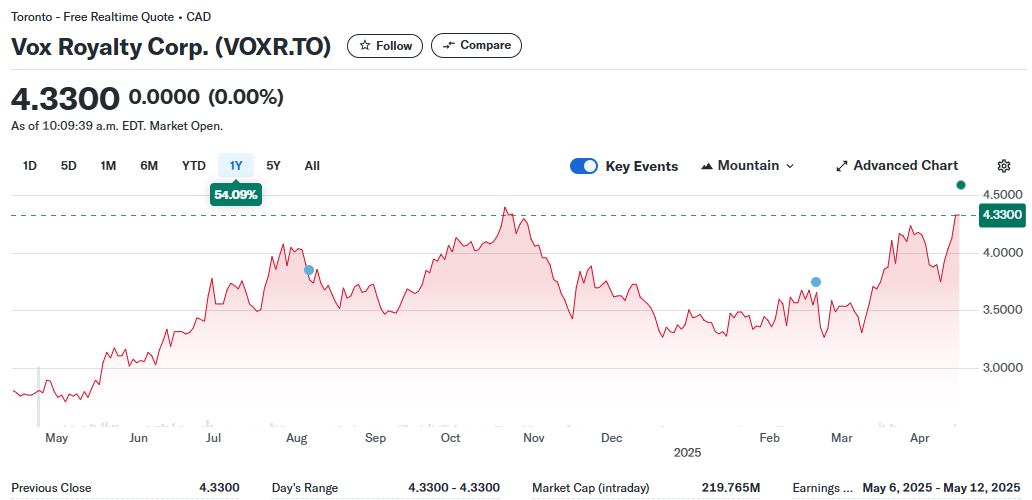Open the Compare stocks button
1032x500 pixels.
tap(477, 45)
